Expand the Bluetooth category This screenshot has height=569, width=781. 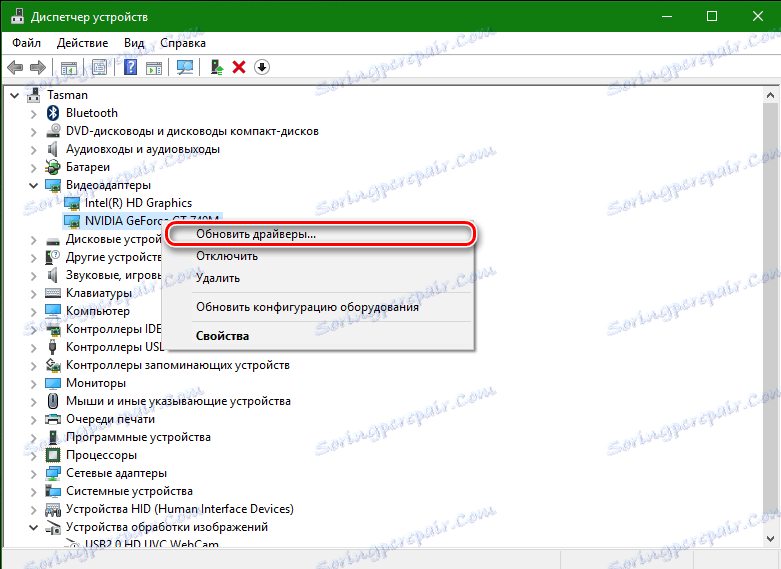click(x=33, y=114)
